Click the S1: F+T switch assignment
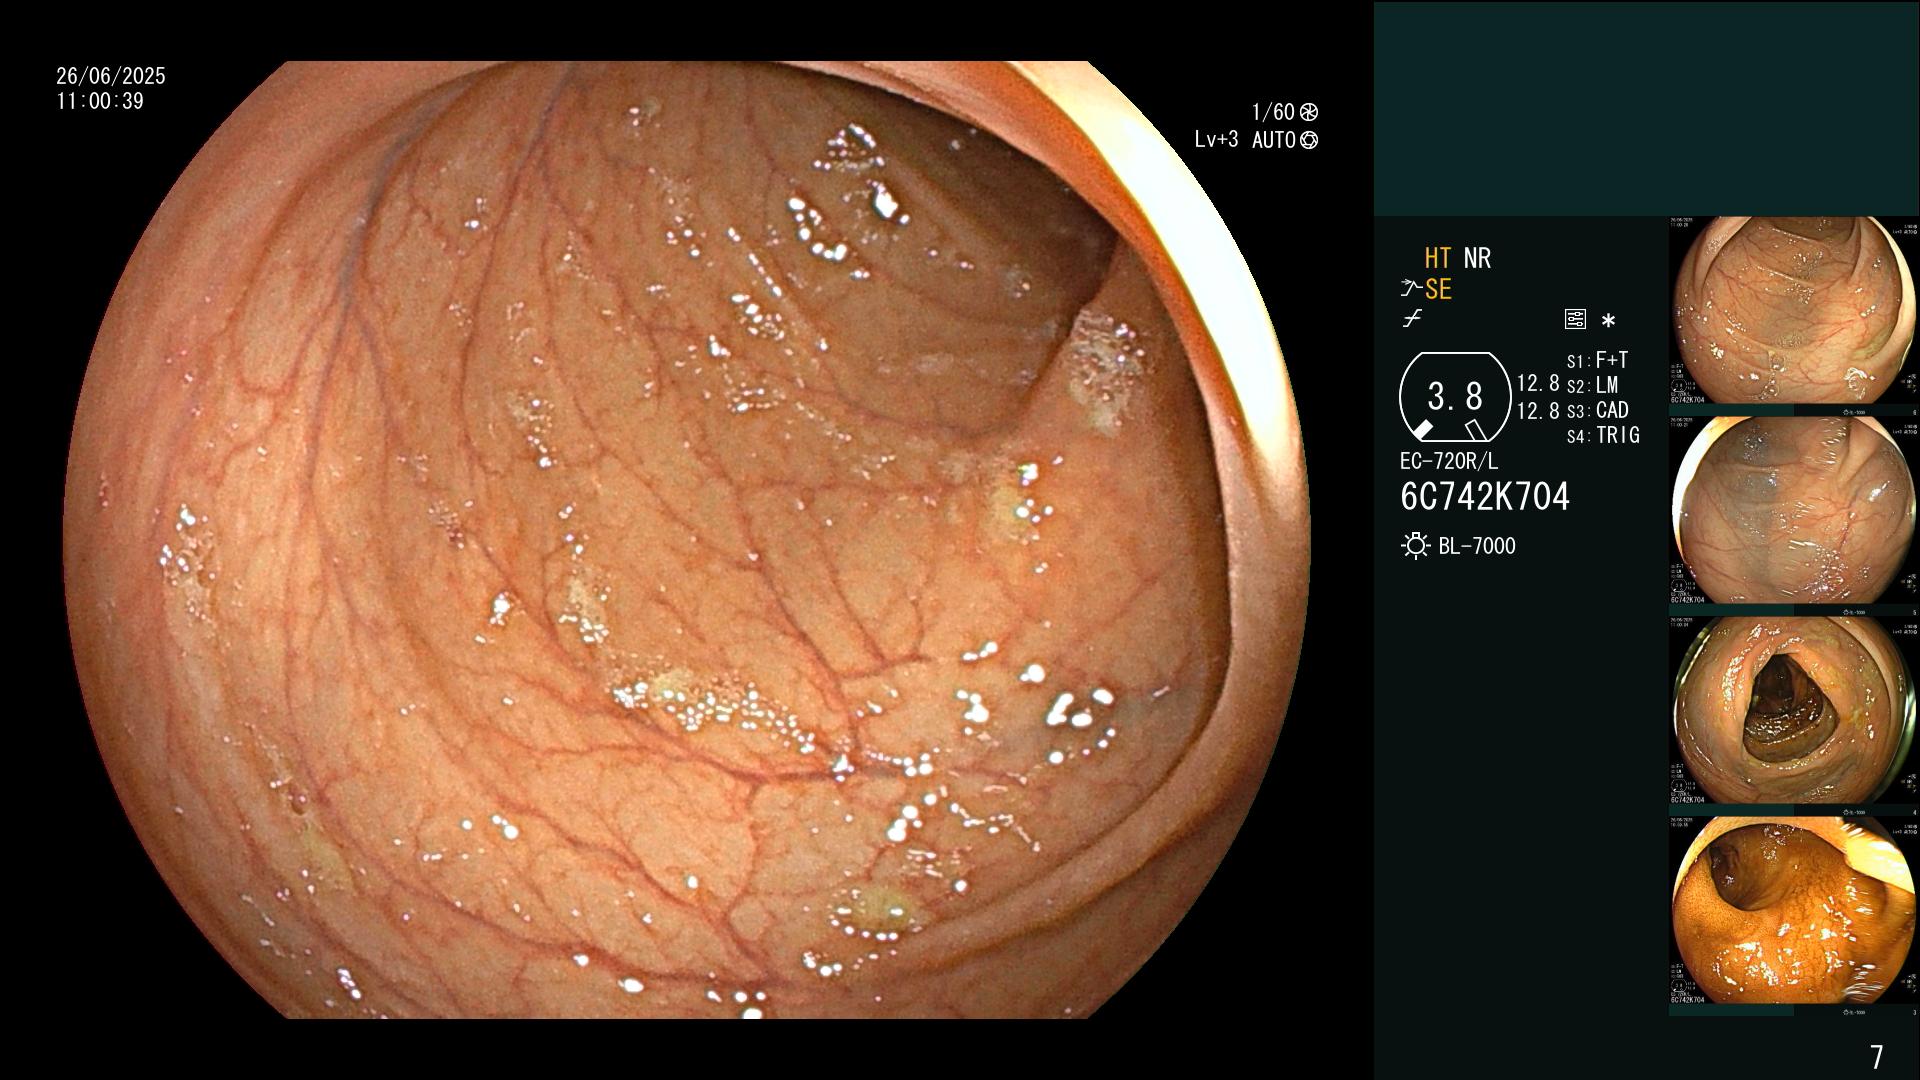This screenshot has height=1080, width=1920. tap(1597, 360)
